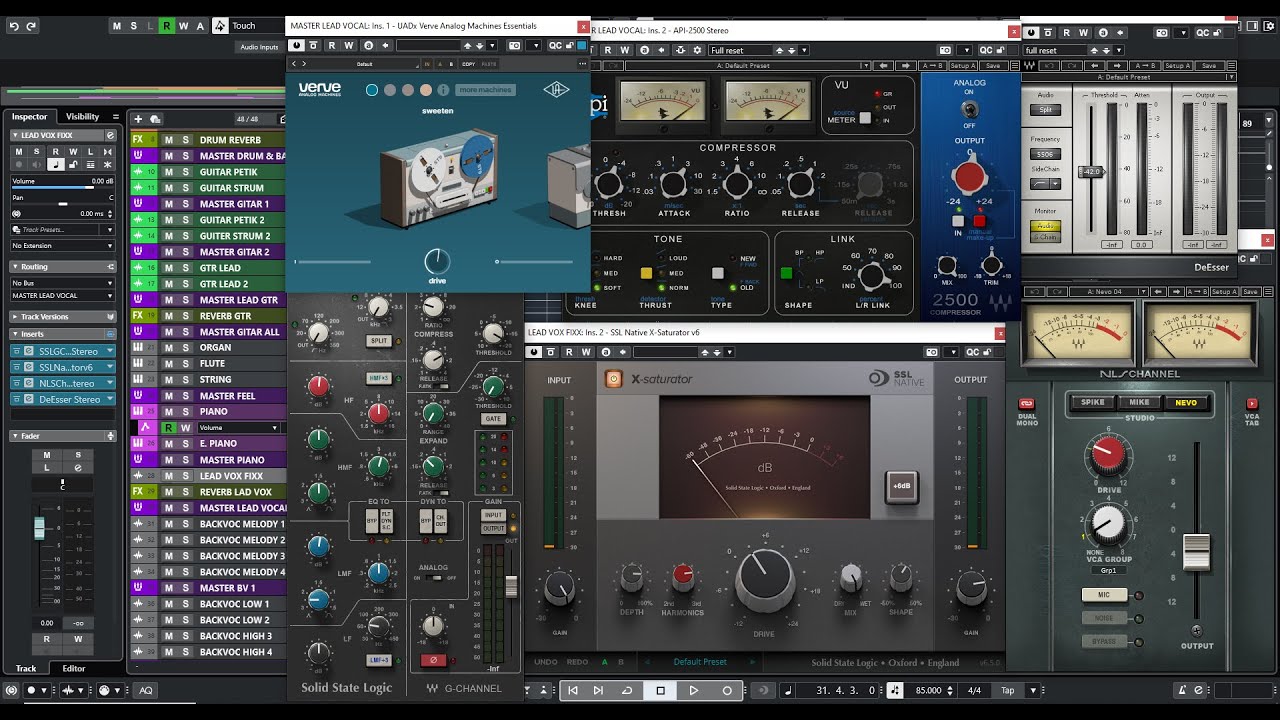Click the DeEsser Threshold slider handle
Viewport: 1280px width, 720px height.
tap(1091, 172)
